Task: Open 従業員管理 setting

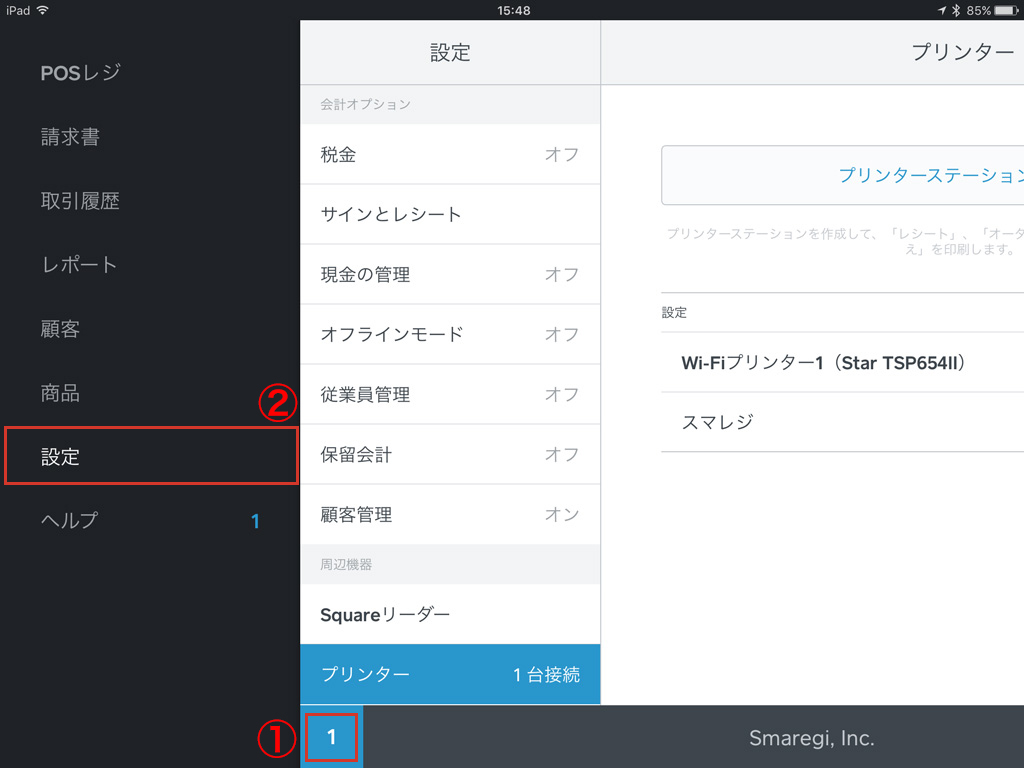Action: tap(450, 394)
